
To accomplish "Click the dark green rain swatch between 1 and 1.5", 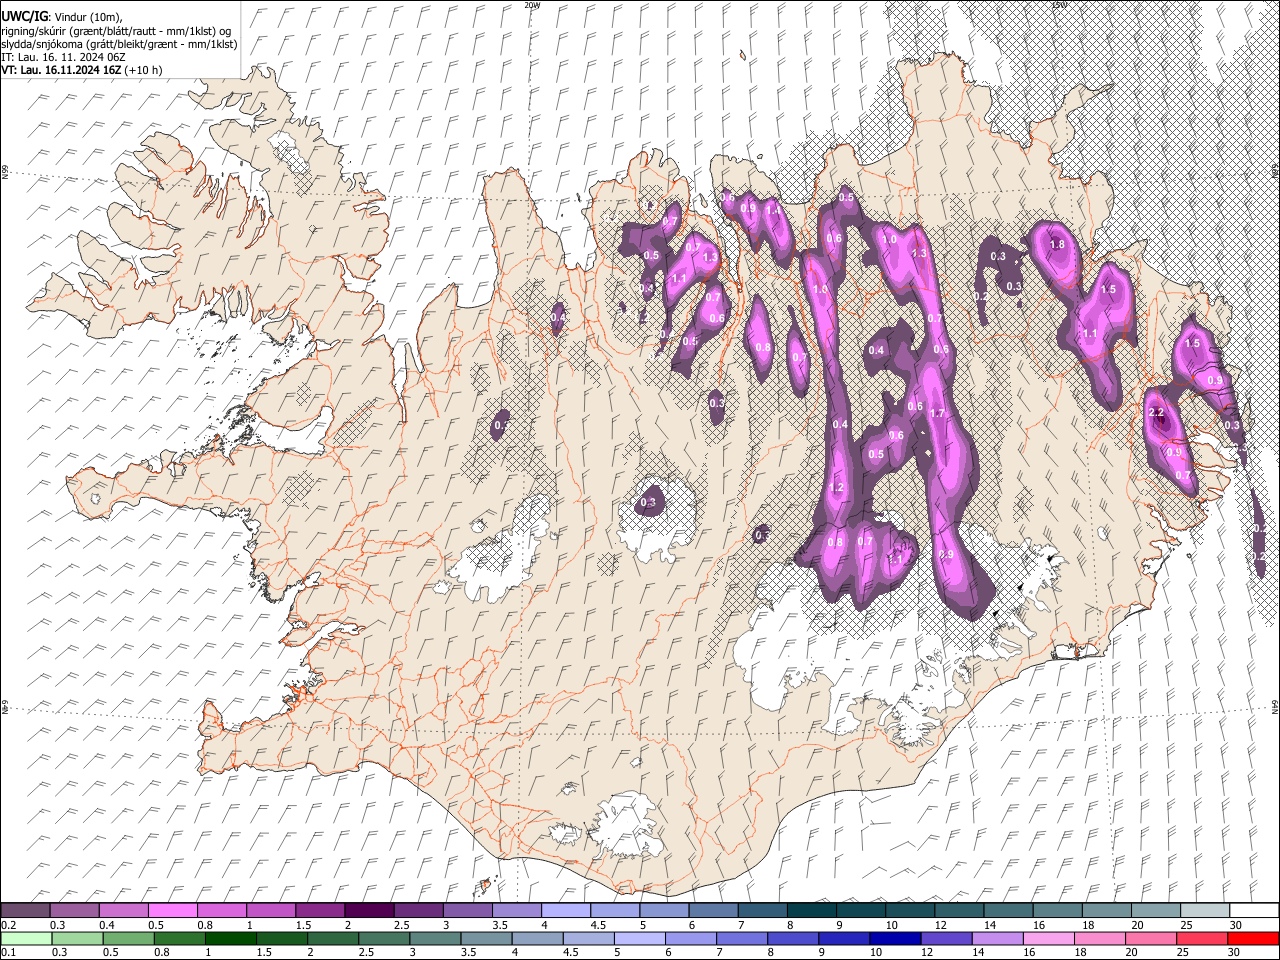I will [231, 938].
